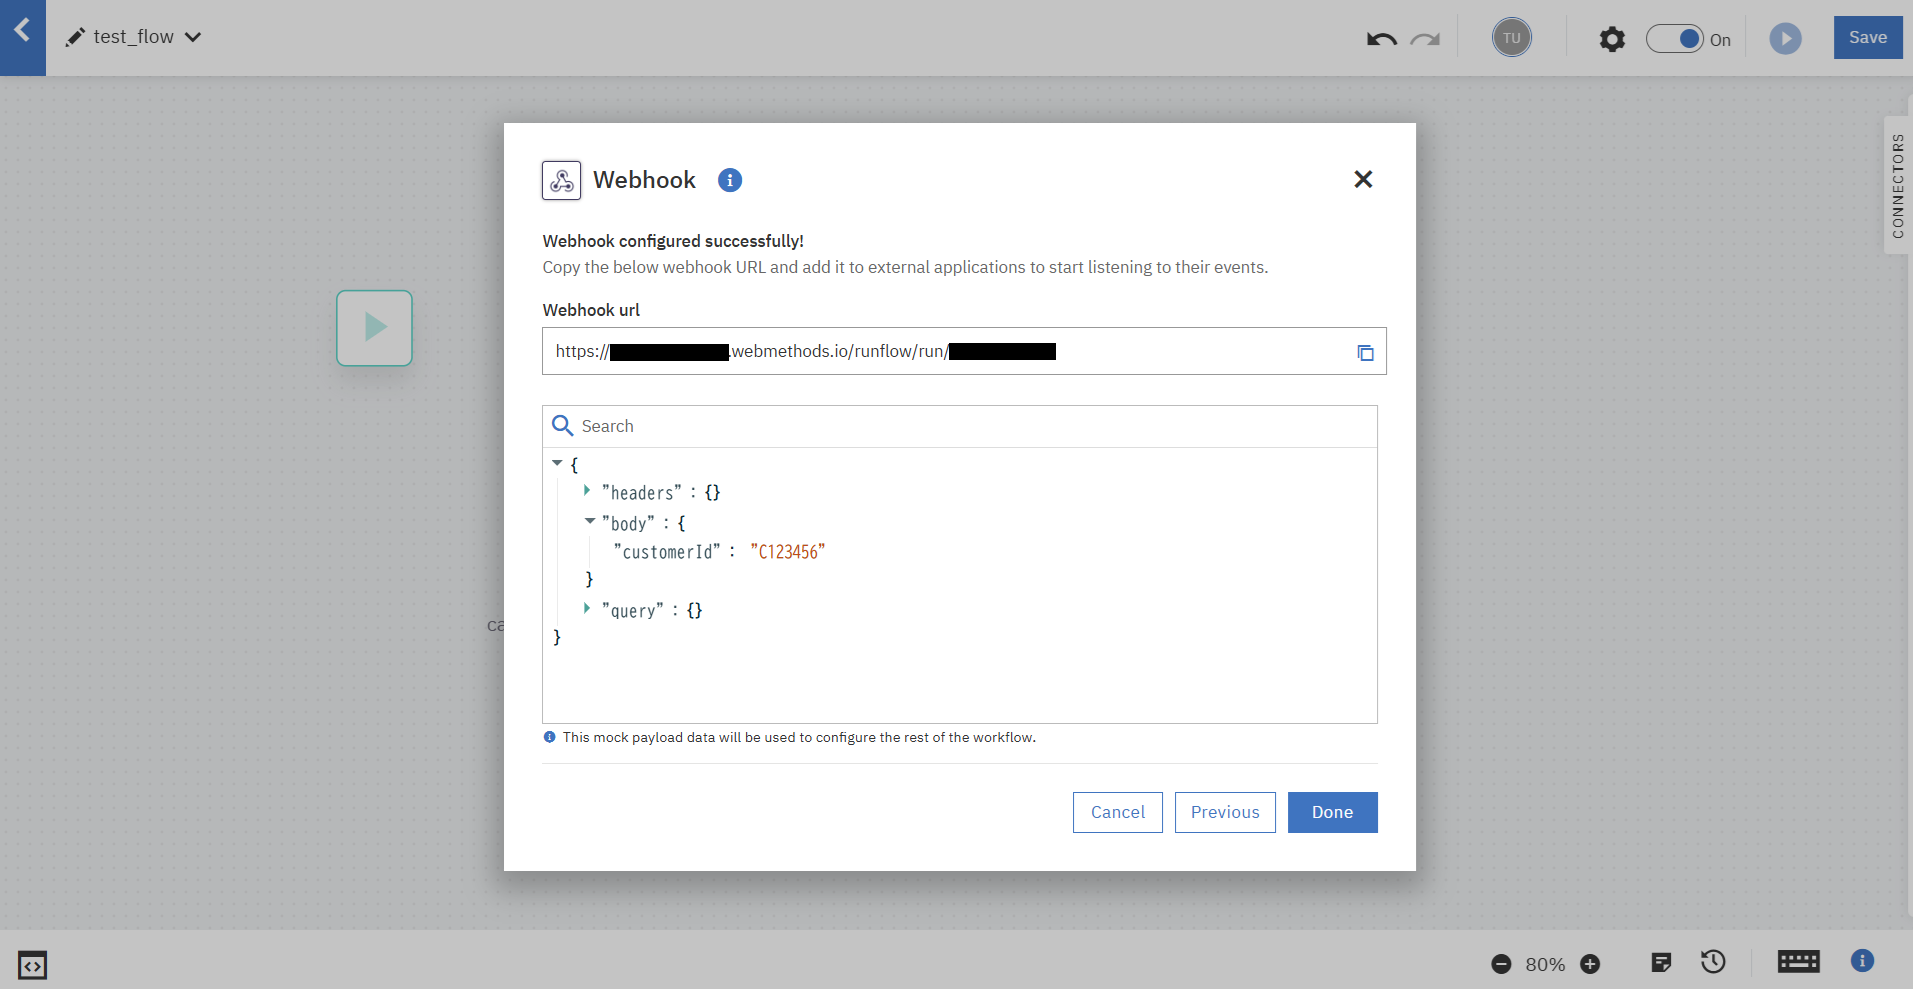
Task: Collapse the root JSON object arrow
Action: pos(557,464)
